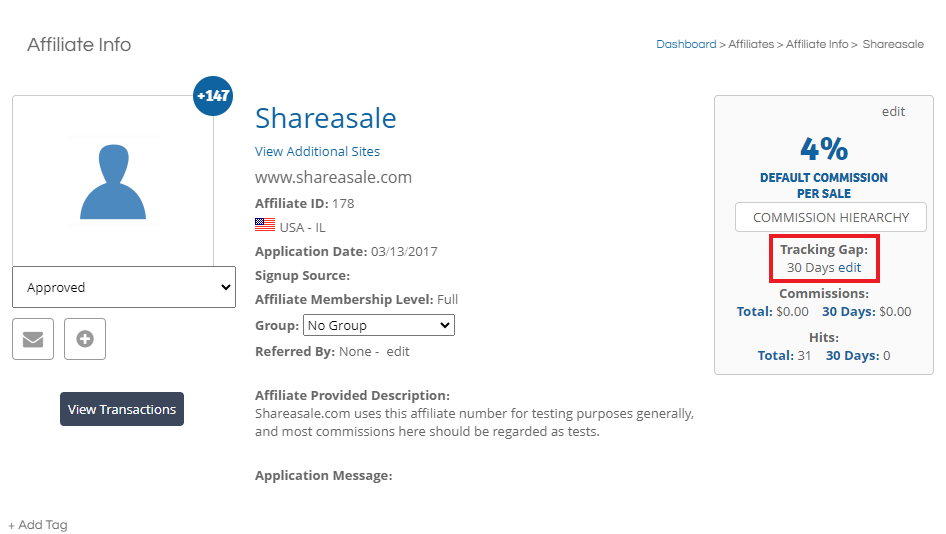Click the envelope email icon button
Image resolution: width=946 pixels, height=534 pixels.
click(33, 339)
